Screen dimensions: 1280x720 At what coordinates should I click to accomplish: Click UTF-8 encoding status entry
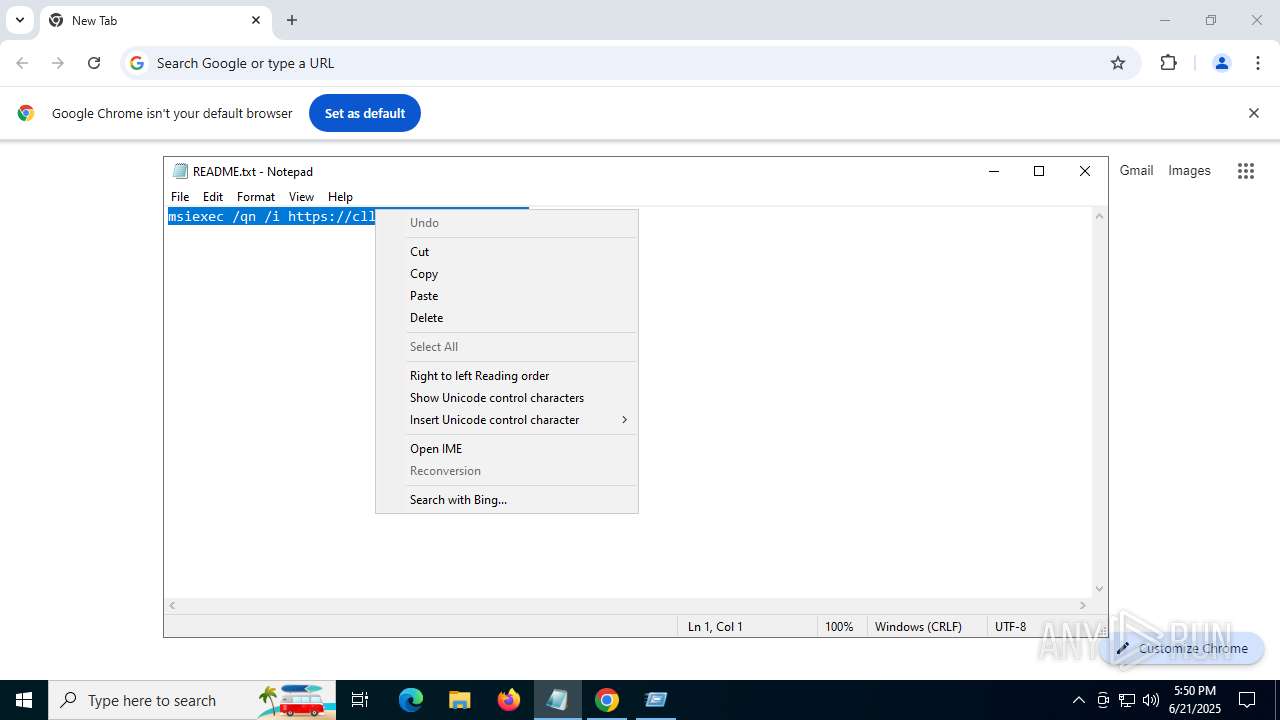coord(1010,627)
